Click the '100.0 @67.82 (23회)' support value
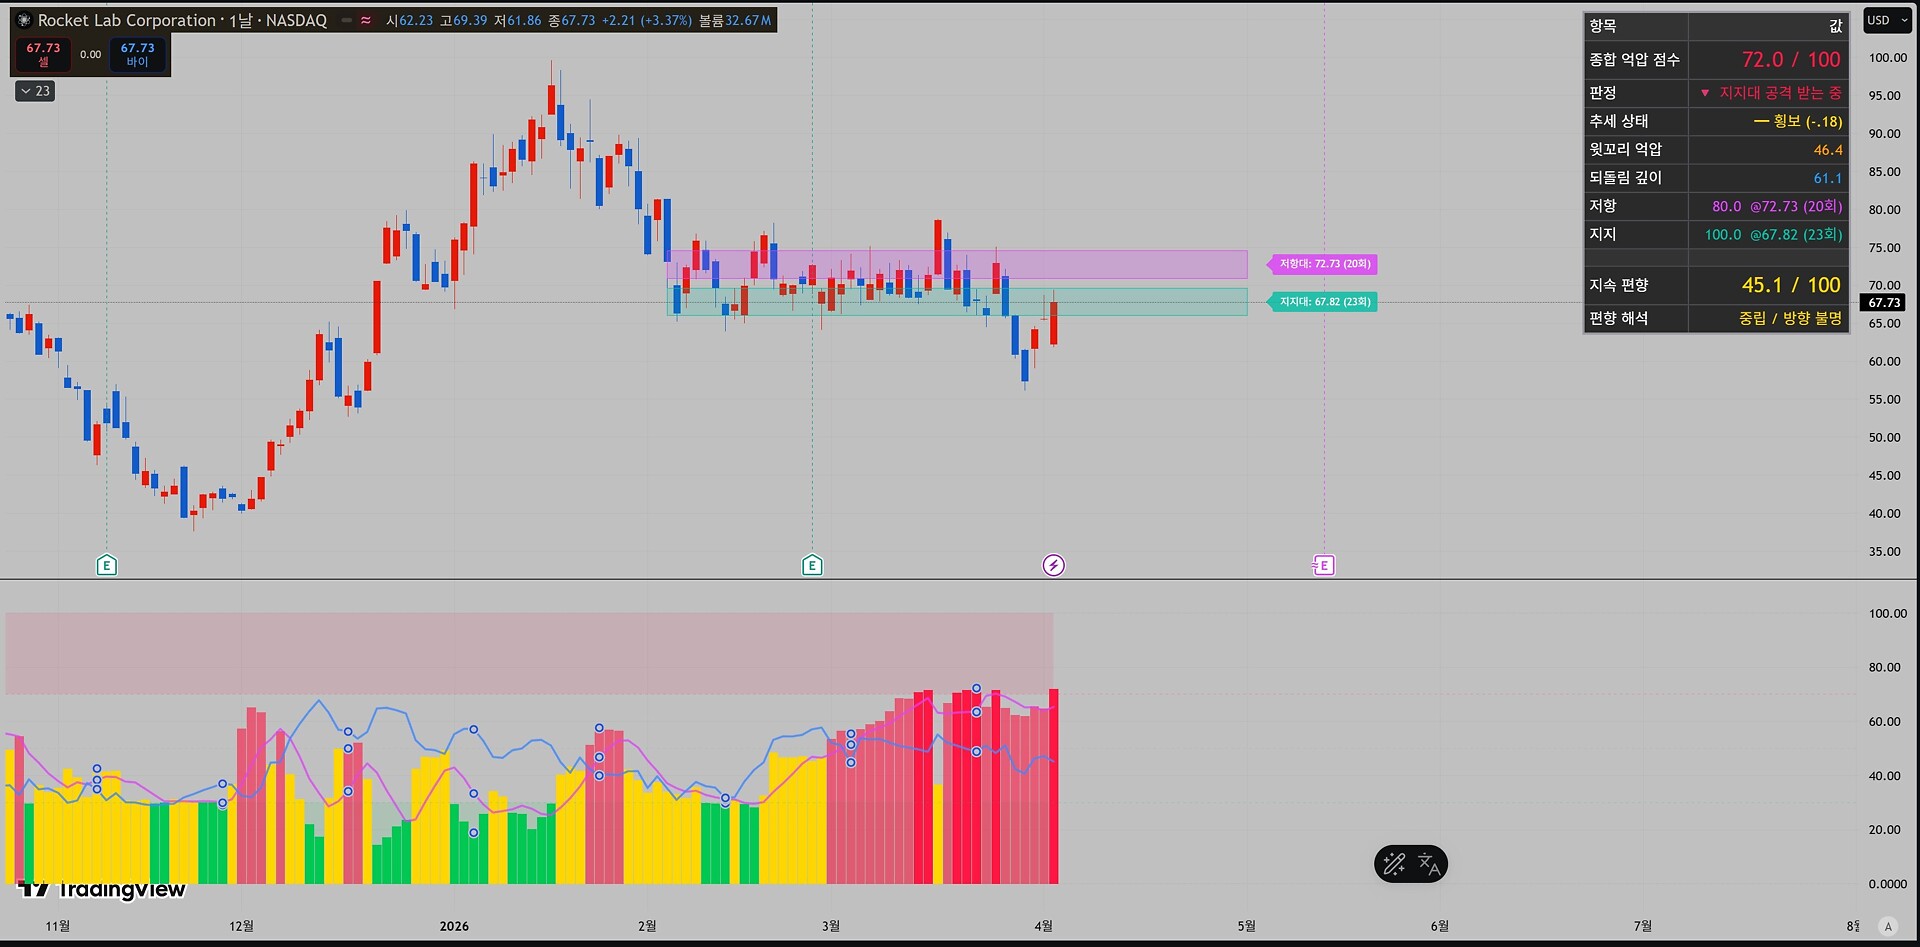Image resolution: width=1920 pixels, height=947 pixels. tap(1773, 234)
